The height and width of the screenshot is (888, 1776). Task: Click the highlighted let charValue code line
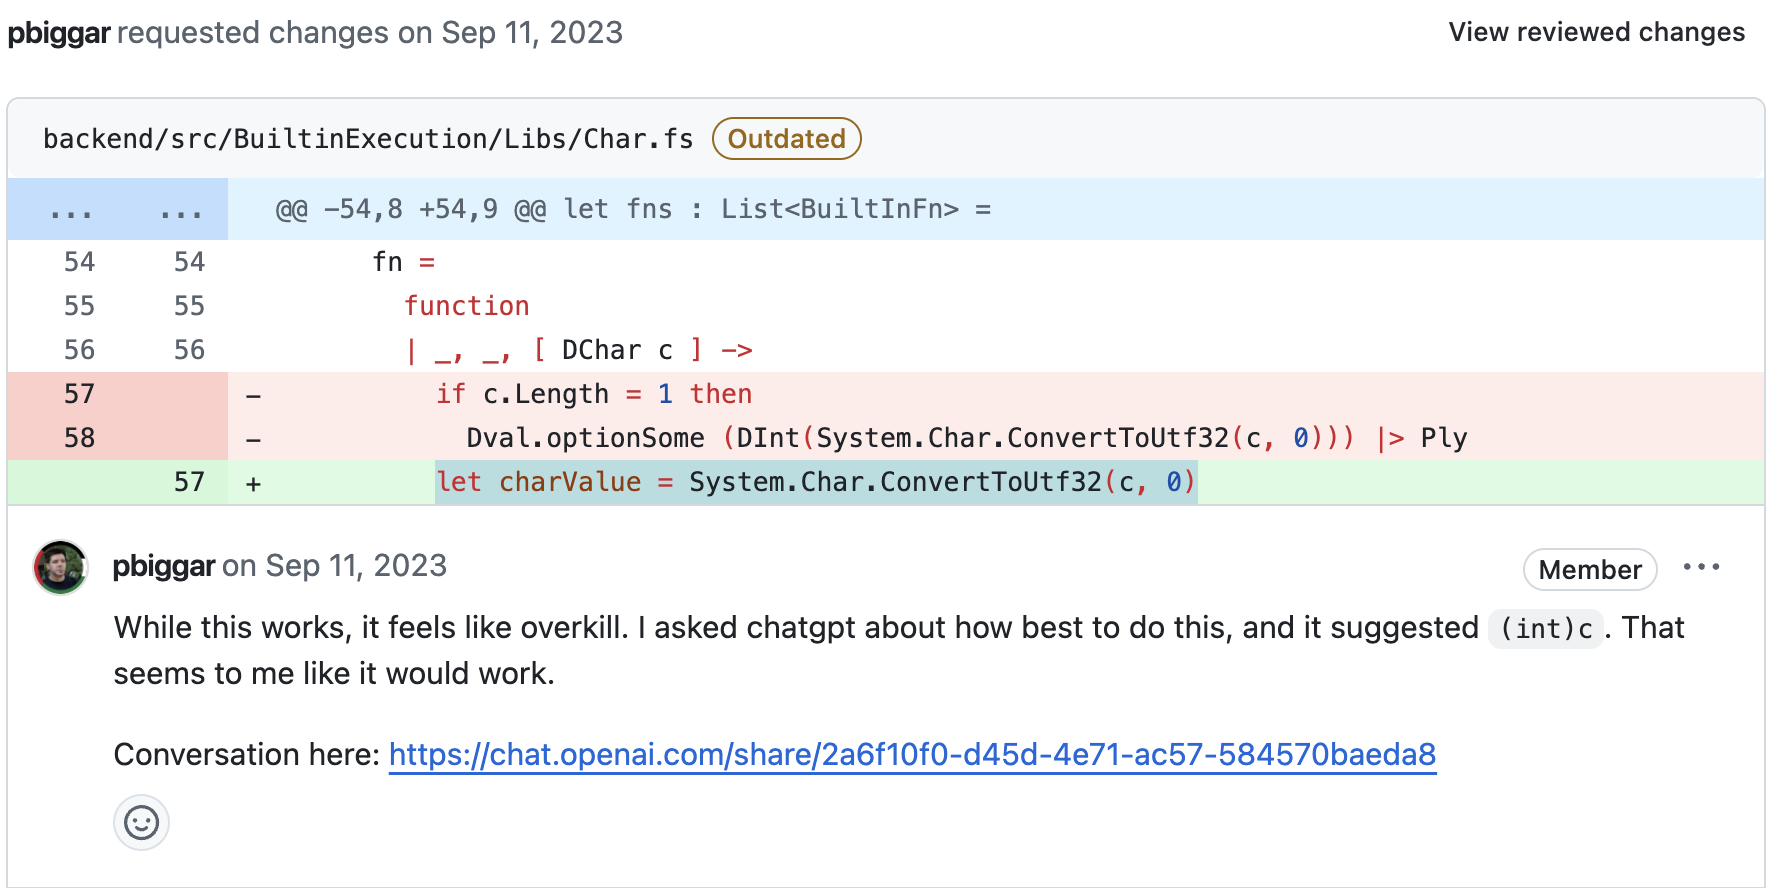coord(815,482)
